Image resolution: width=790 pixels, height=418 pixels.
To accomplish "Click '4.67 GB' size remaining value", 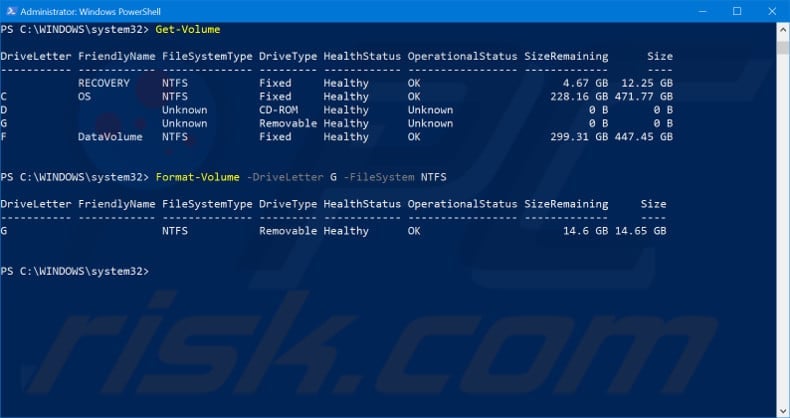I will [585, 83].
